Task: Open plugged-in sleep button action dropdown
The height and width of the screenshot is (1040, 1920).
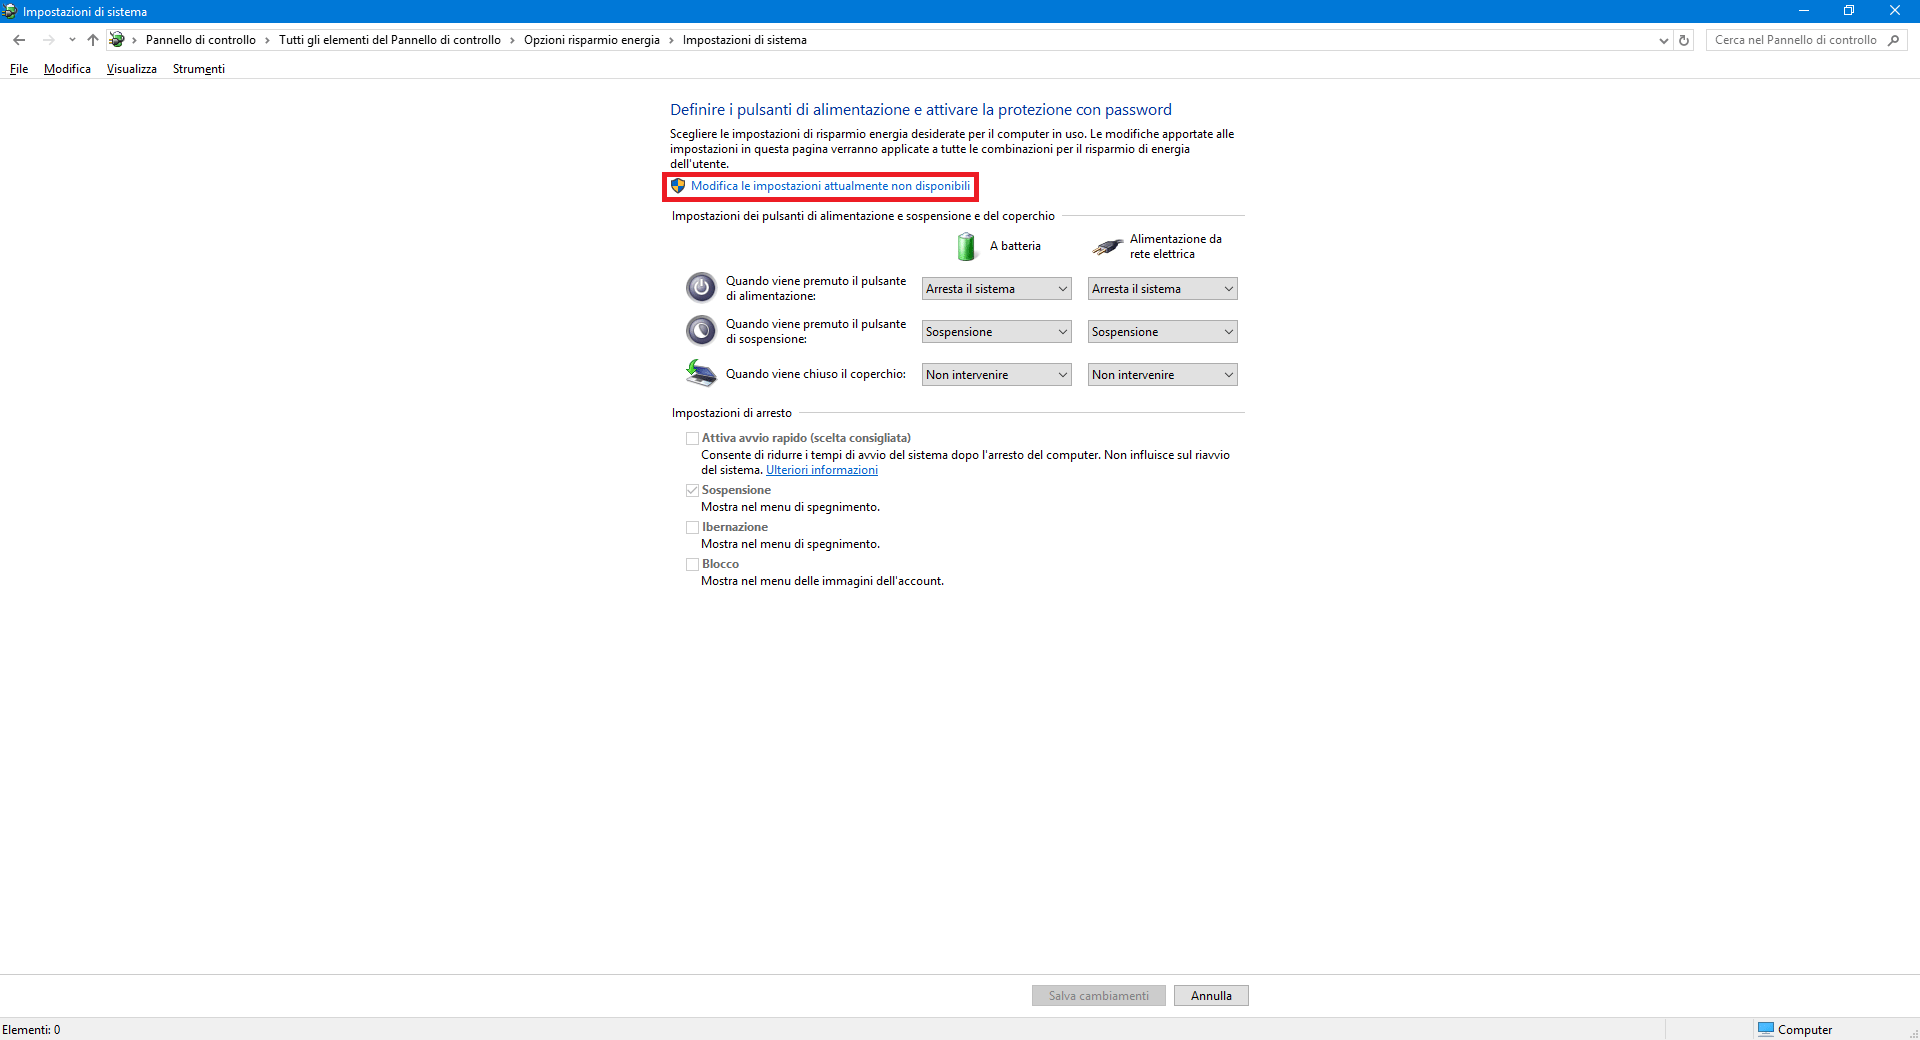Action: [x=1162, y=332]
